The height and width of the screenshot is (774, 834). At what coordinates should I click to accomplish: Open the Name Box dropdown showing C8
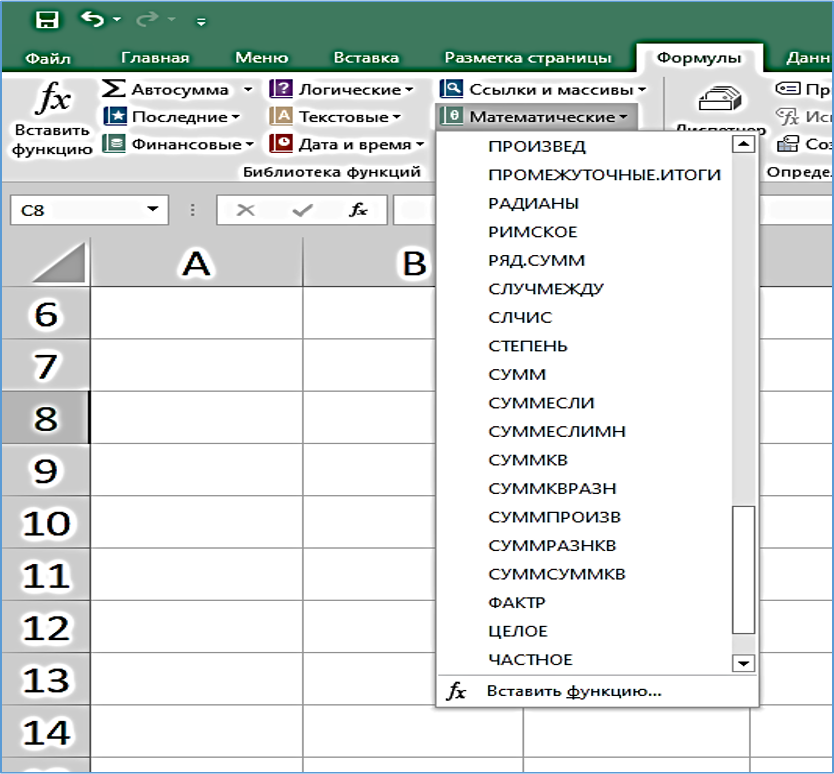click(x=152, y=210)
